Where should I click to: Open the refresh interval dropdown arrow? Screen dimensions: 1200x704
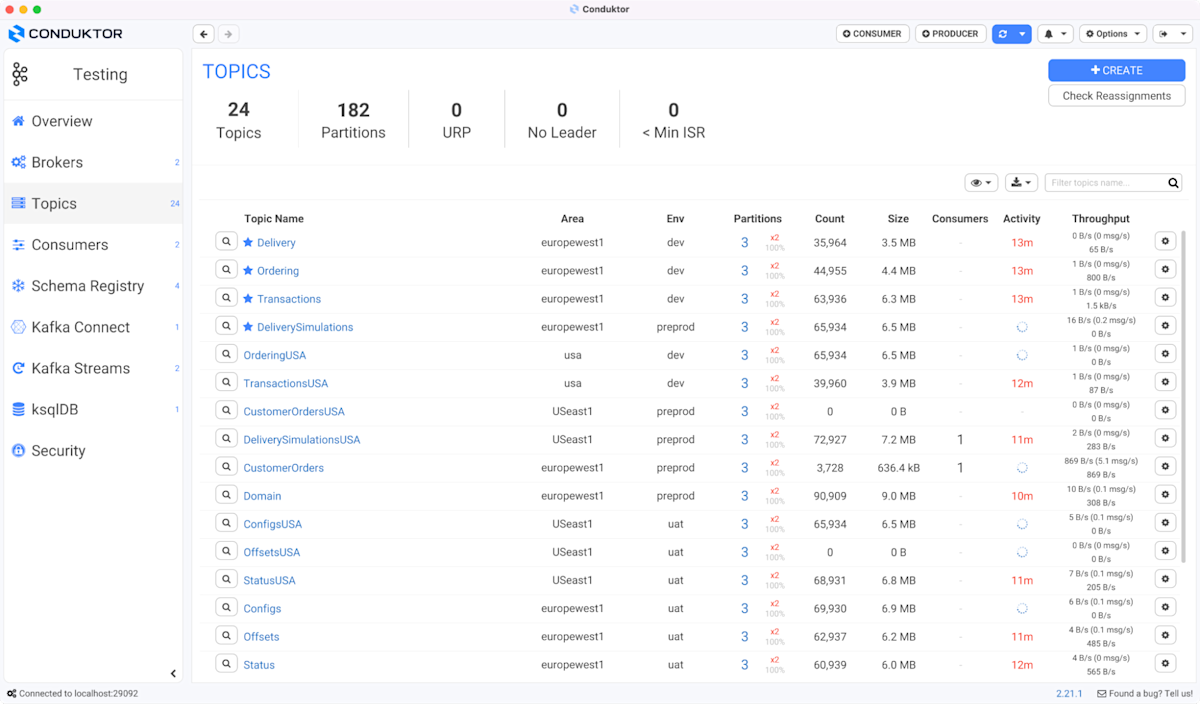(1022, 34)
